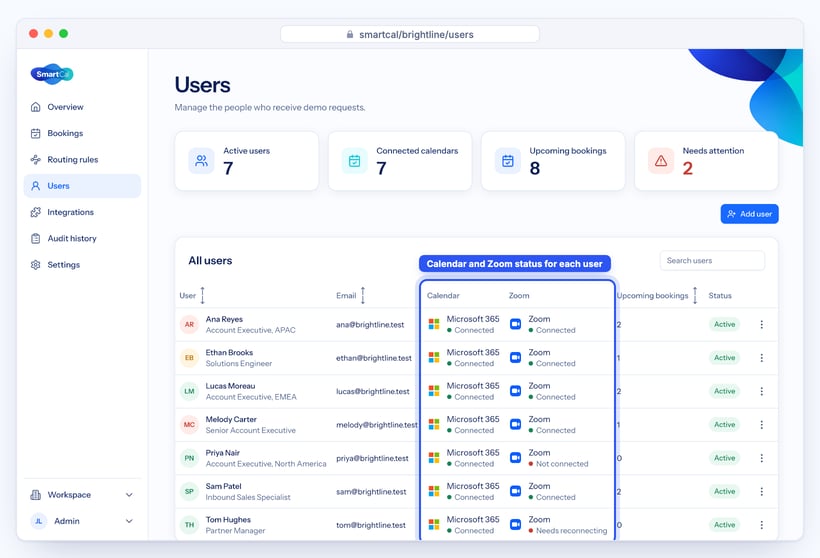Image resolution: width=820 pixels, height=558 pixels.
Task: Open the Overview page
Action: [82, 107]
